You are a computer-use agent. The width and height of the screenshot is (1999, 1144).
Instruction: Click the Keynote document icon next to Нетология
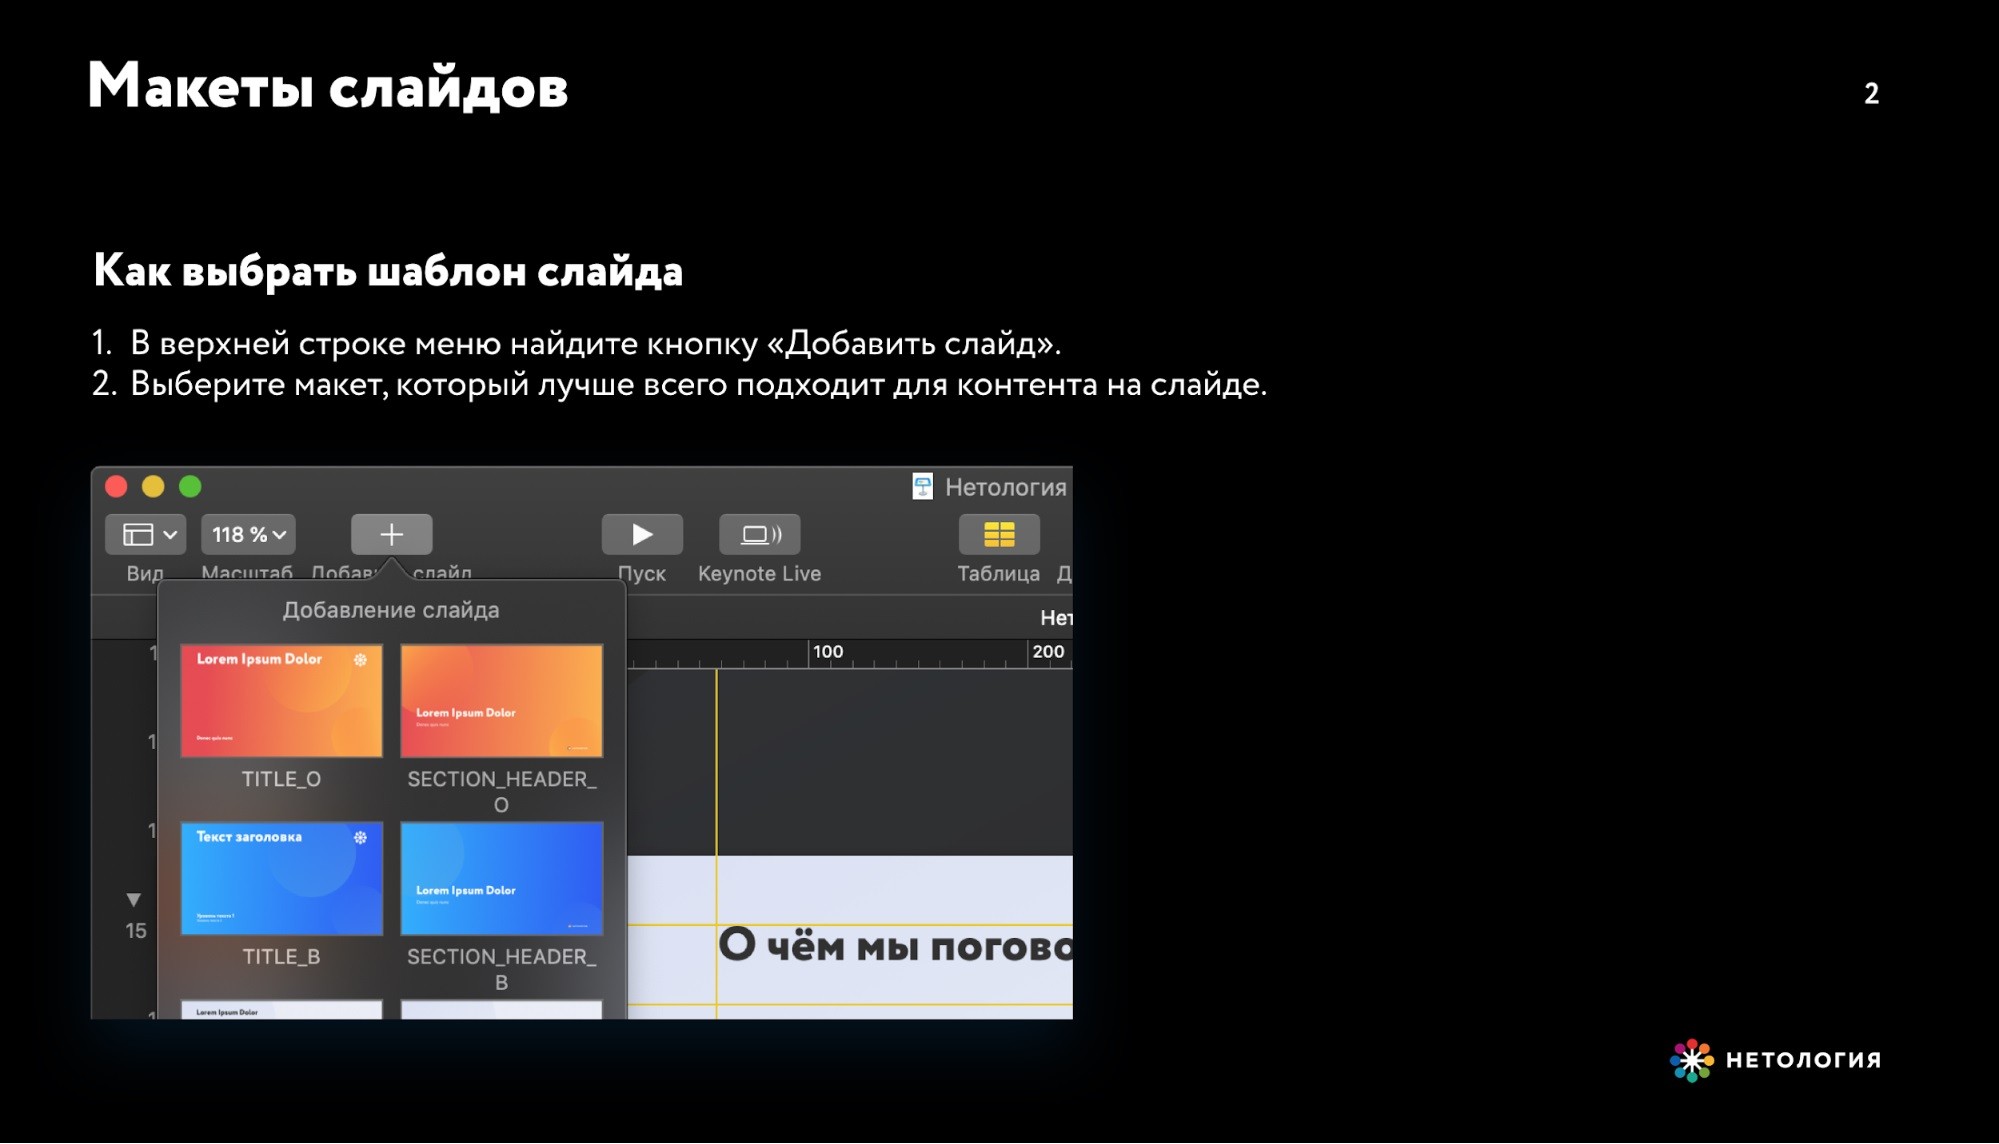921,487
